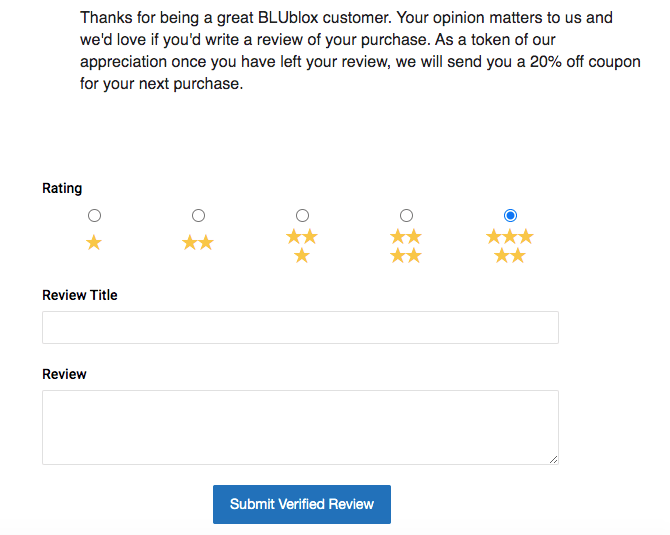Click the Review Title label text
The image size is (670, 535).
tap(80, 295)
